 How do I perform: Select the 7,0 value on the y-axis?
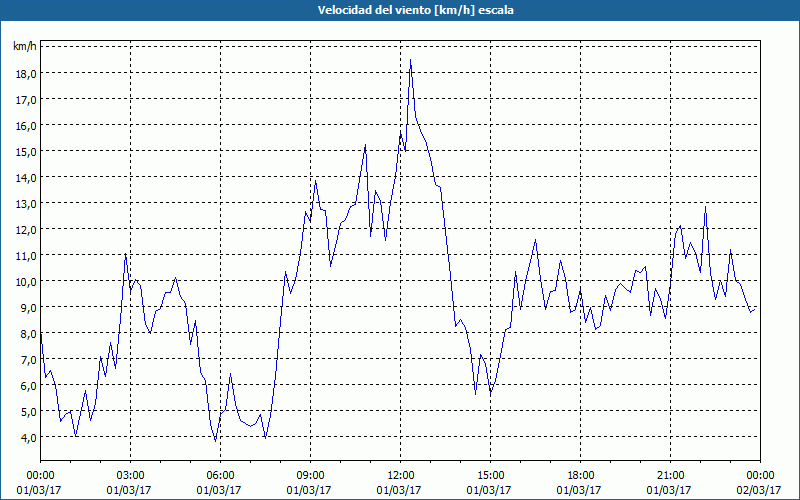click(29, 360)
